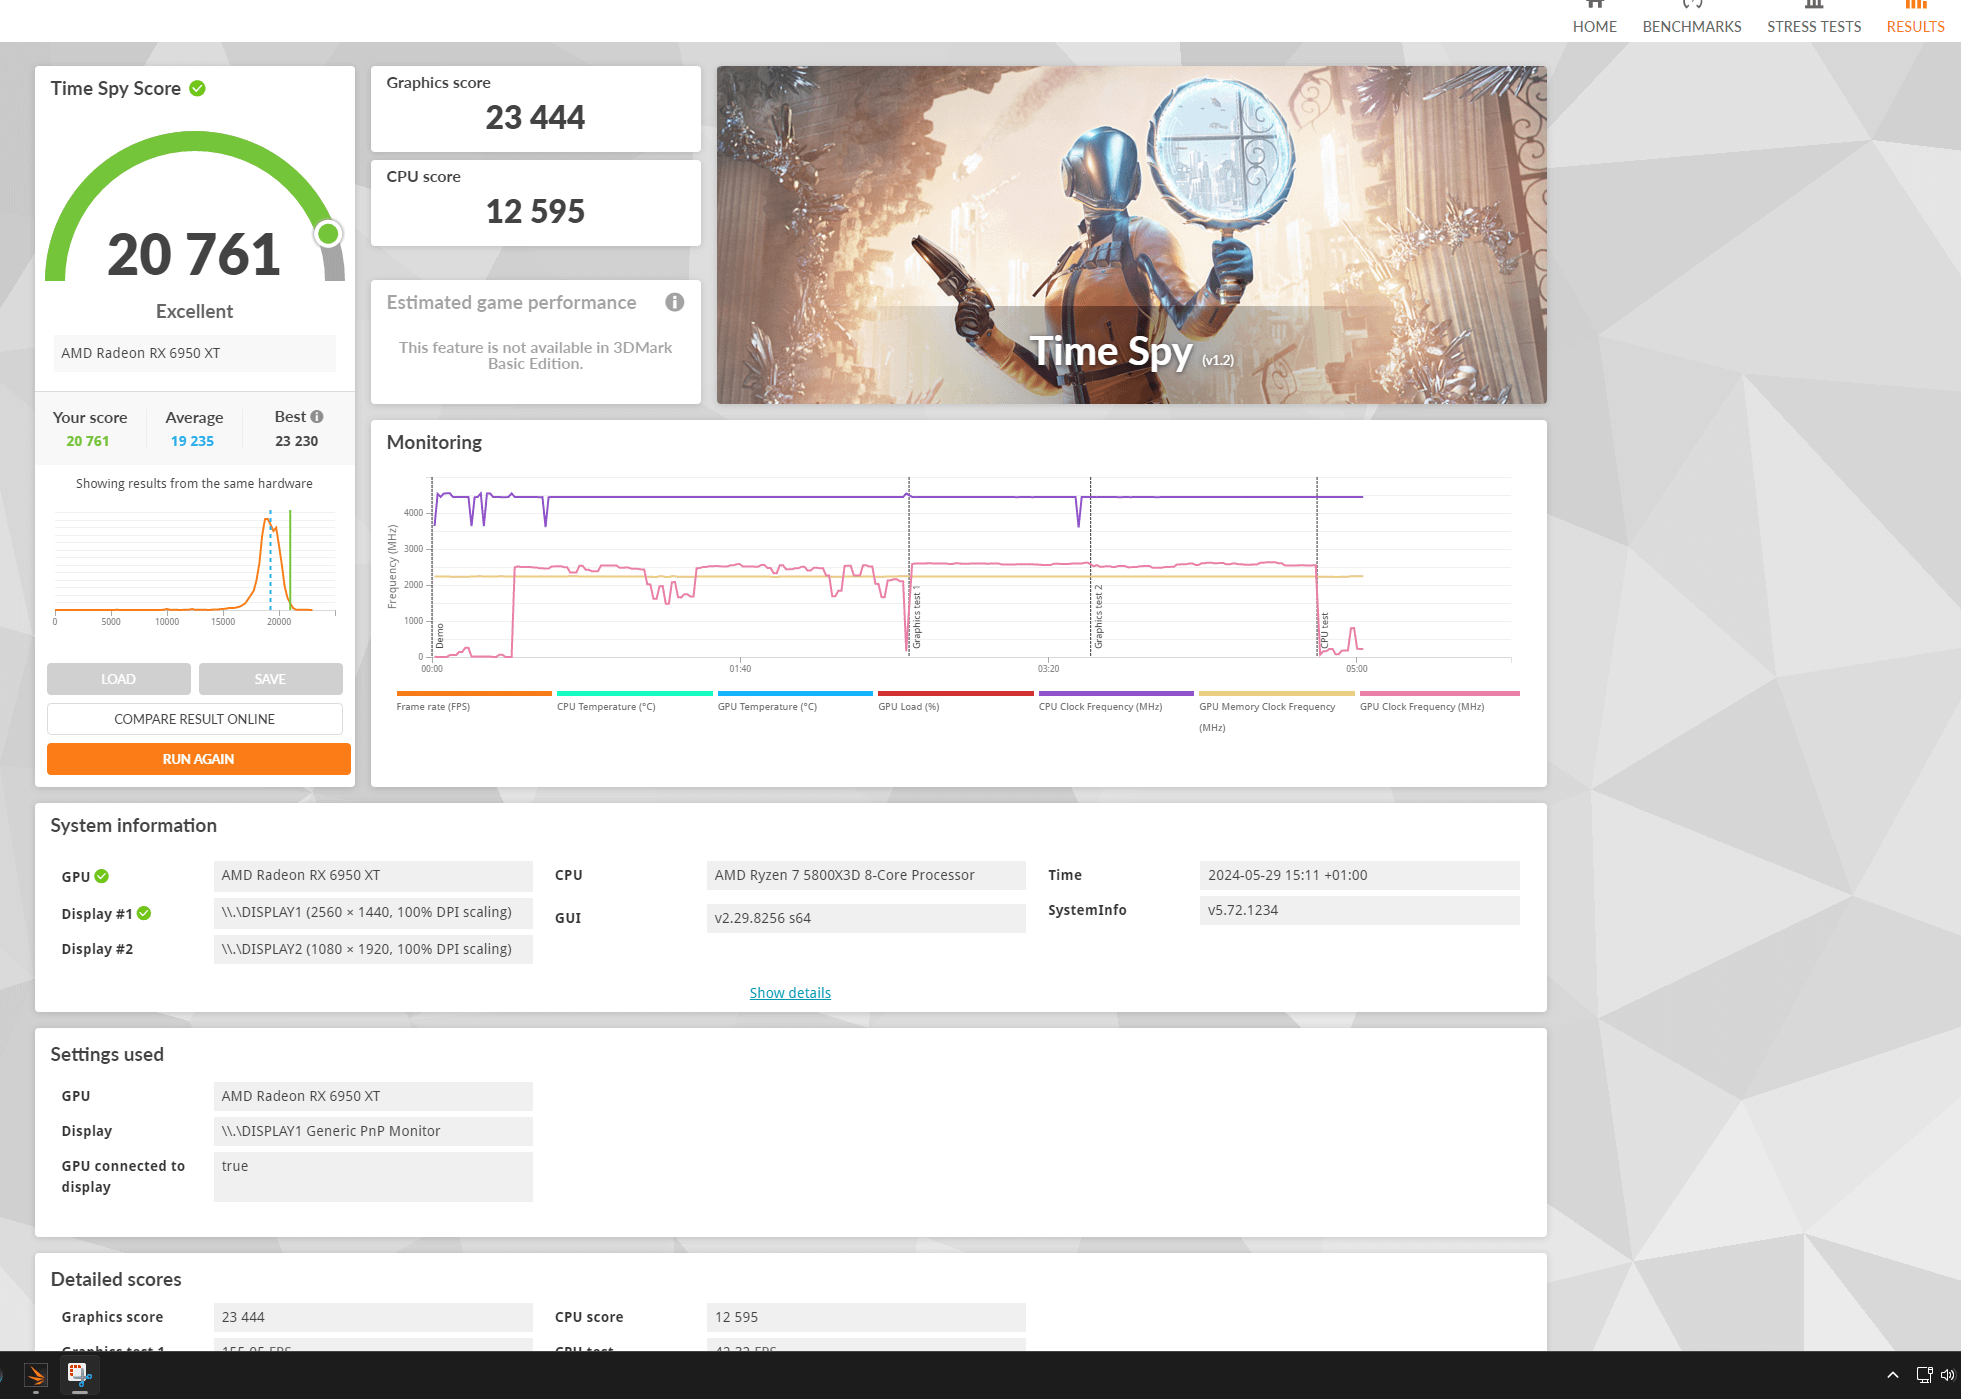Image resolution: width=1961 pixels, height=1399 pixels.
Task: Click the SAVE button
Action: coord(271,679)
